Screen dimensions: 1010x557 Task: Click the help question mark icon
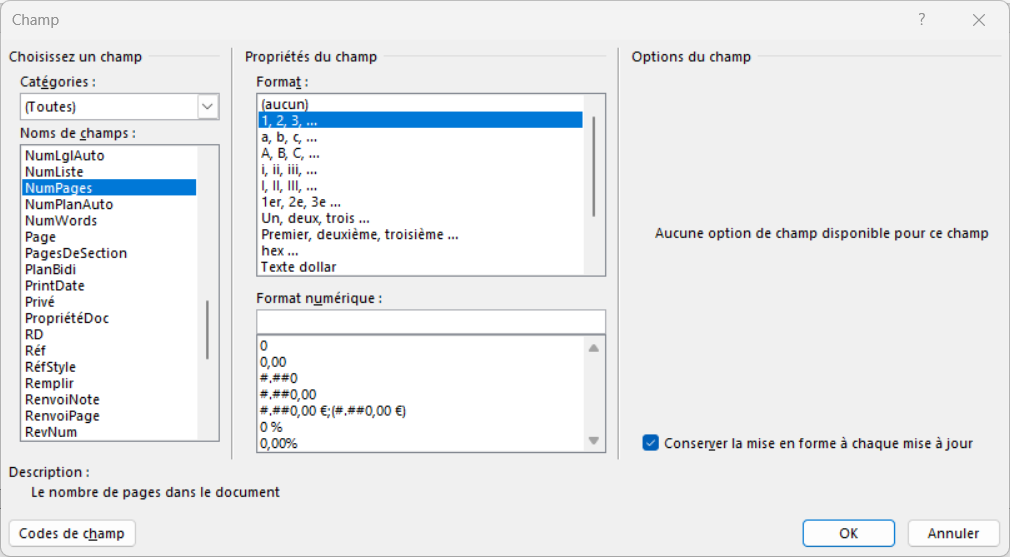coord(922,20)
